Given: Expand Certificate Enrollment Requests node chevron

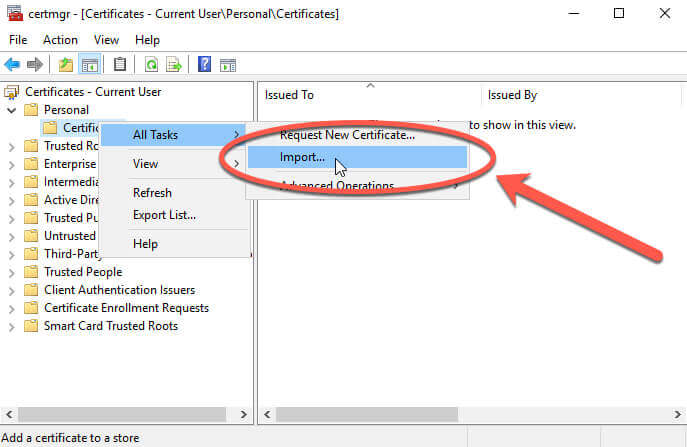Looking at the screenshot, I should [11, 309].
